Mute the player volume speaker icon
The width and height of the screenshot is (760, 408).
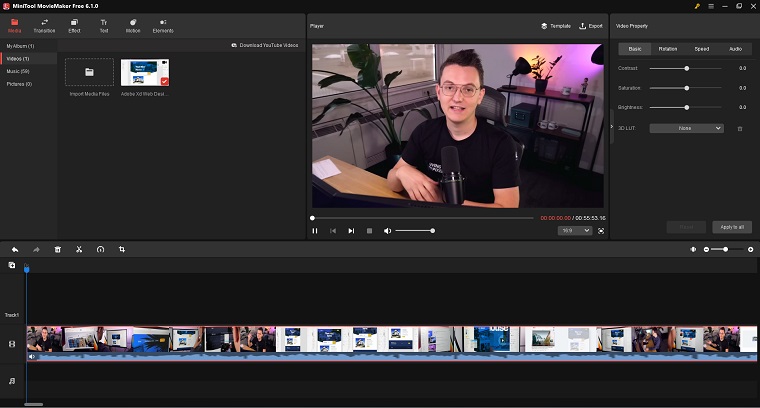point(387,231)
